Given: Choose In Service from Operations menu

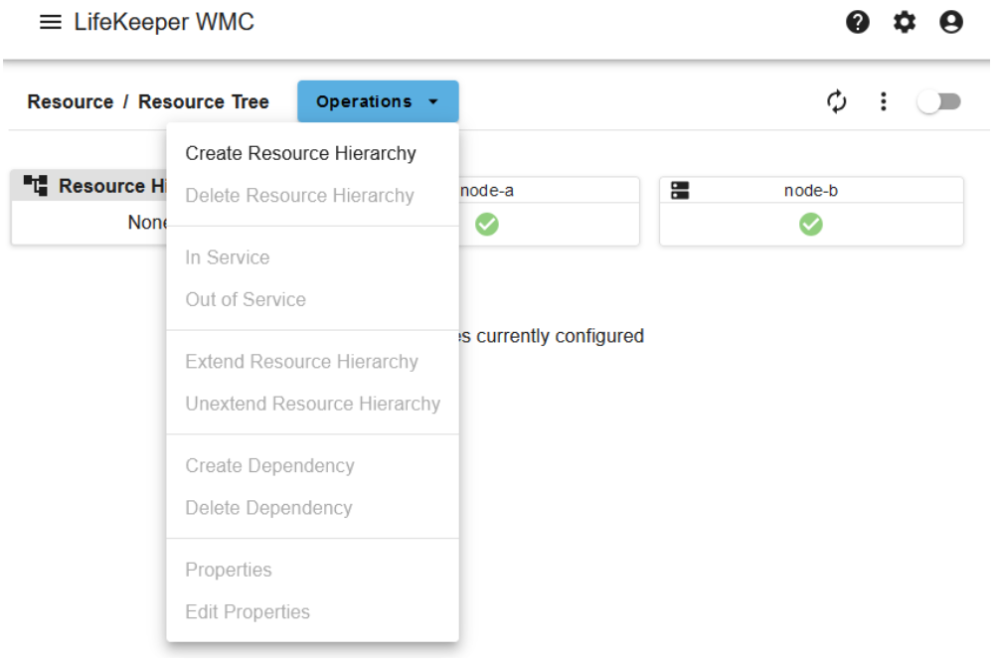Looking at the screenshot, I should pos(227,257).
